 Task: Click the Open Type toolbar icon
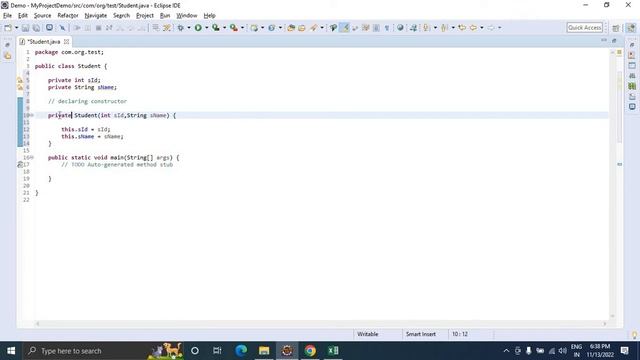(291, 28)
